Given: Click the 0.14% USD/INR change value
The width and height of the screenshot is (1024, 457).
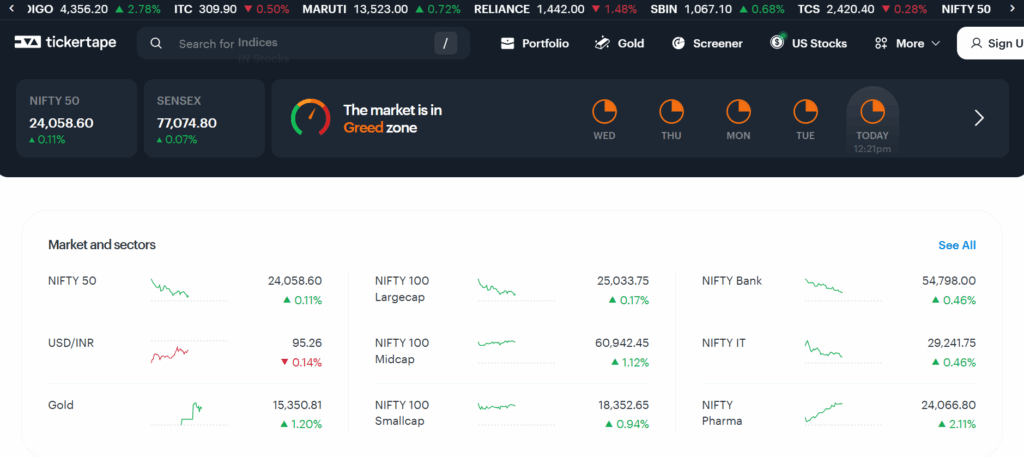Looking at the screenshot, I should click(301, 362).
